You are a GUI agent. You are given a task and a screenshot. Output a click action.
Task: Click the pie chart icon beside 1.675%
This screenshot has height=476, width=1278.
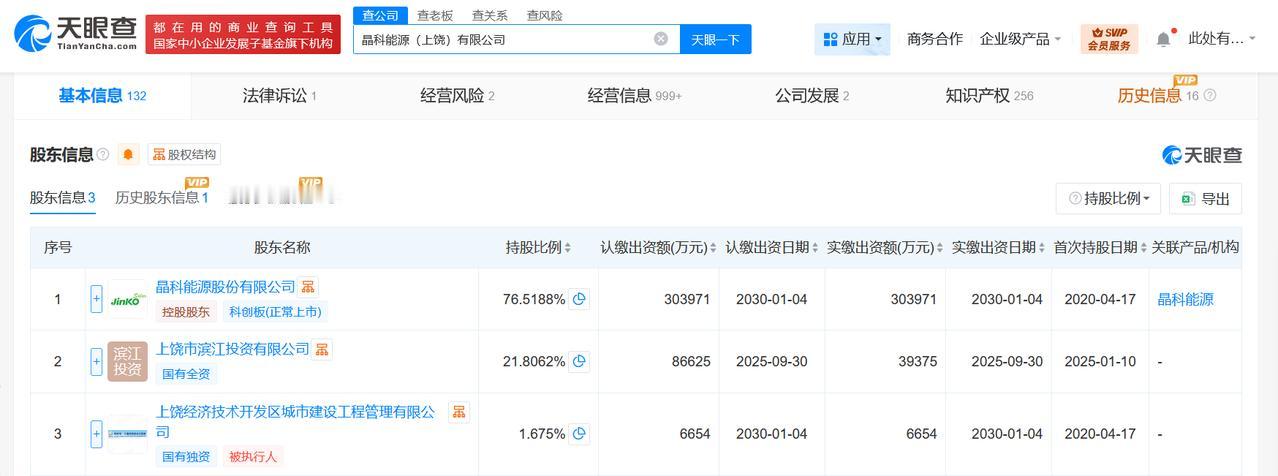coord(579,434)
